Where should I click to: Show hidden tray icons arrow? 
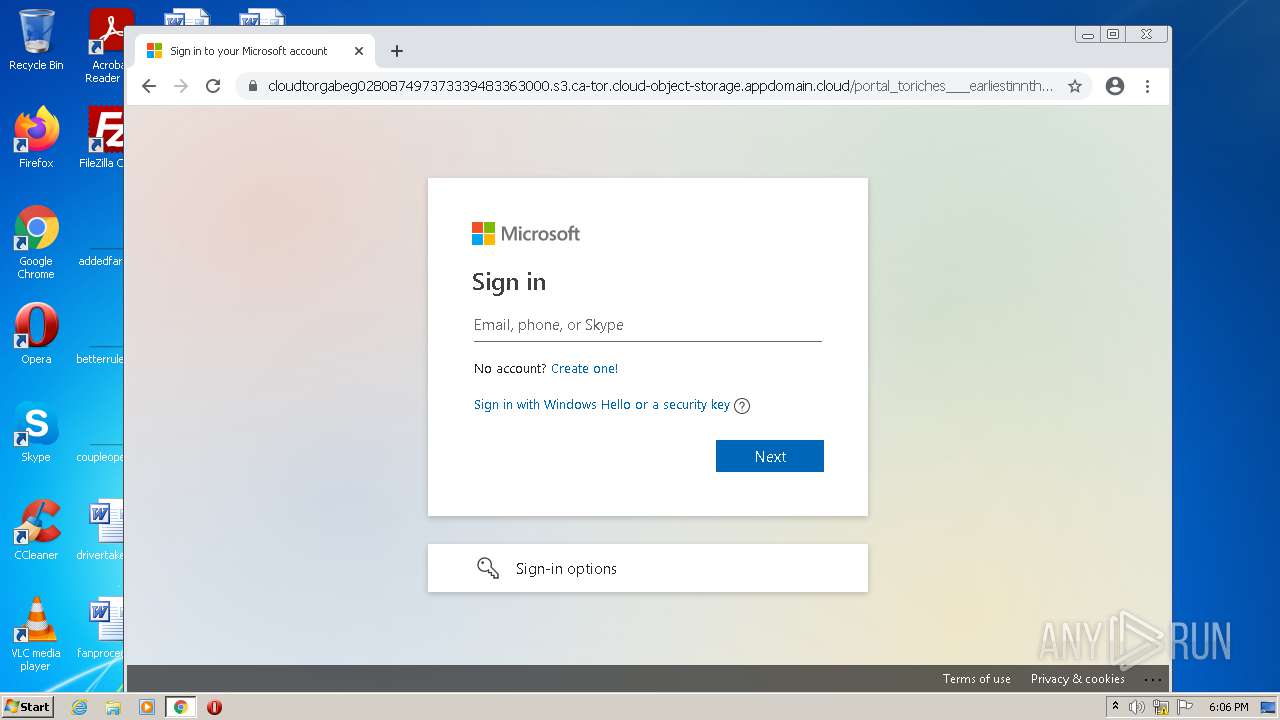pos(1115,707)
